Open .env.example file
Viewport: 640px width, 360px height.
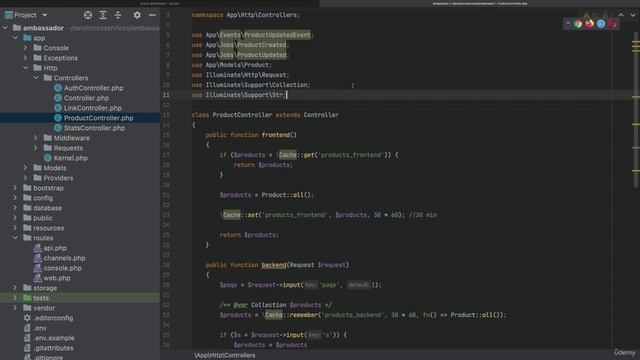[x=54, y=338]
